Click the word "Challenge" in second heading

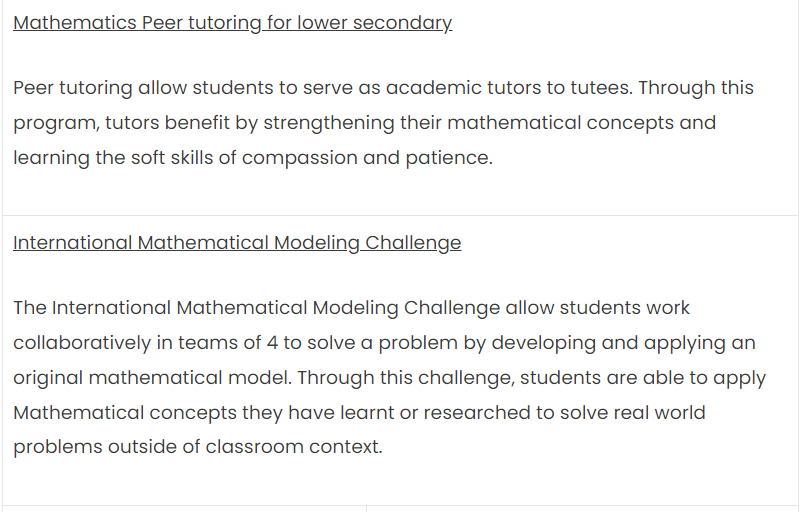click(x=413, y=243)
